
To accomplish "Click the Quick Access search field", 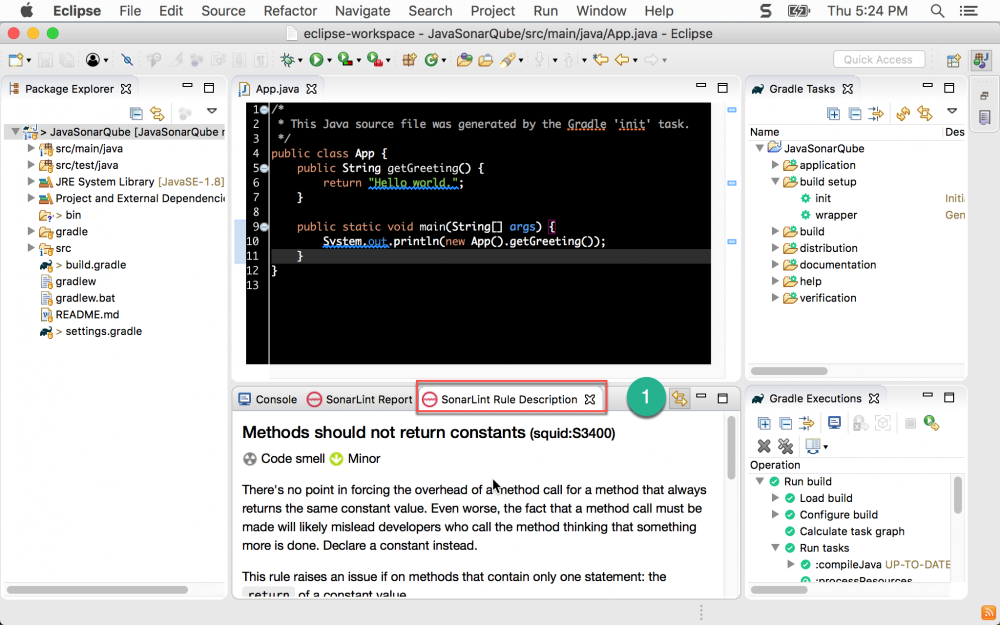I will tap(878, 60).
